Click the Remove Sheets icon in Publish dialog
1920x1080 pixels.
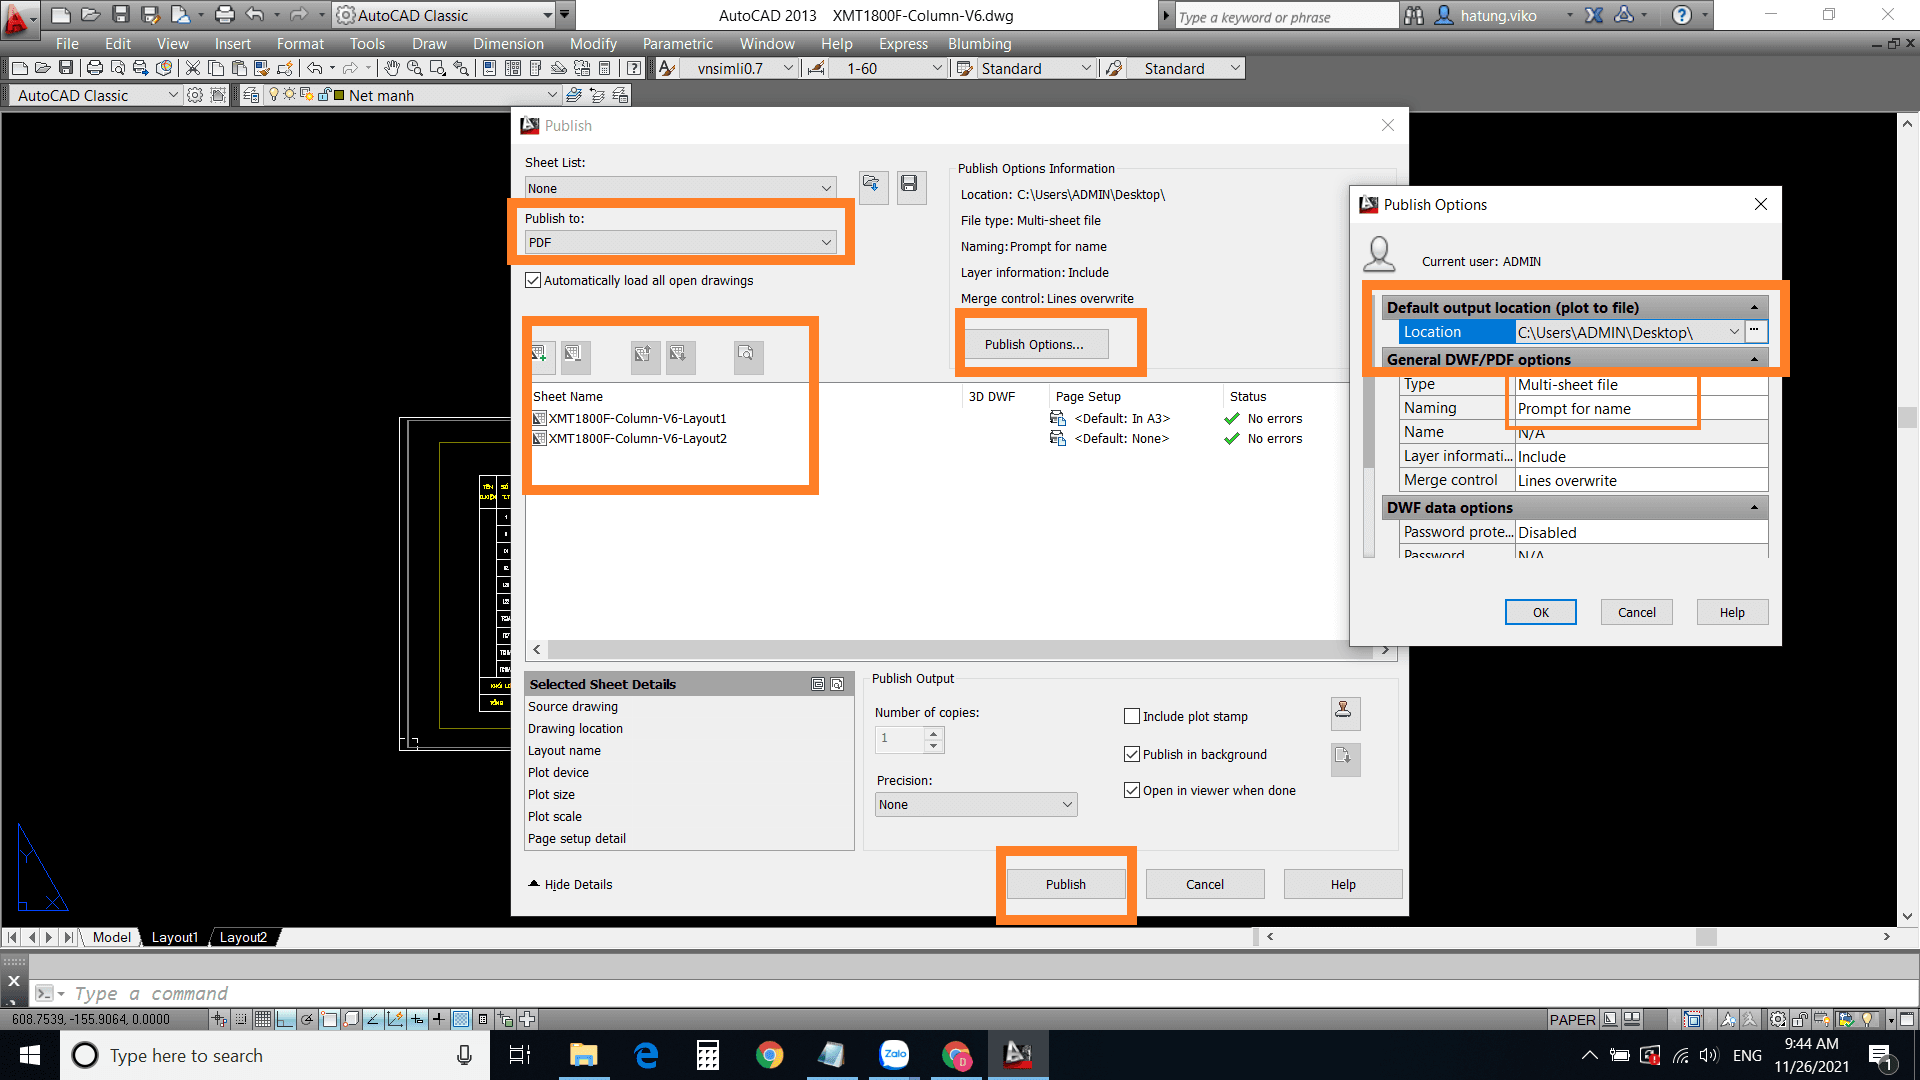572,353
